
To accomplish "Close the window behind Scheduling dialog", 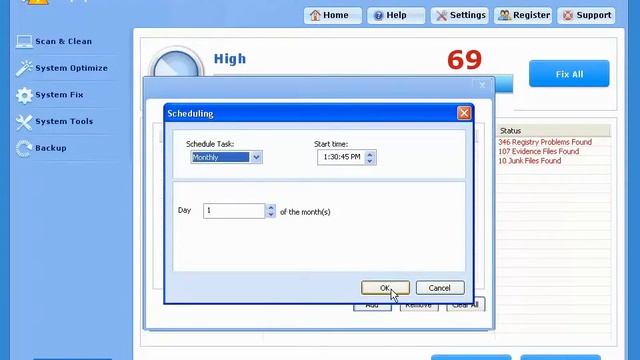I will click(x=482, y=85).
